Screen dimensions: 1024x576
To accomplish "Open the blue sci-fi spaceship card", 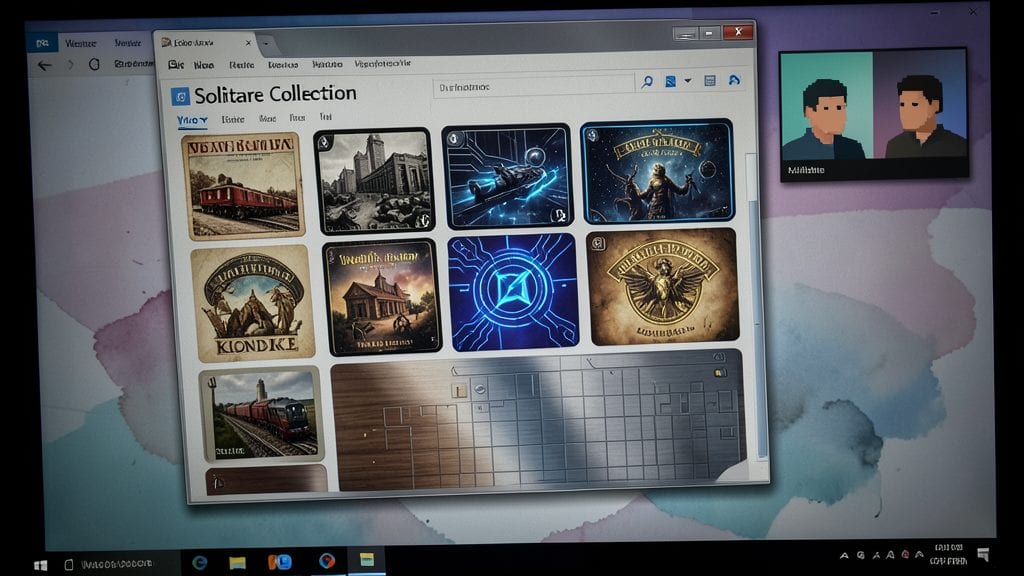I will [x=507, y=176].
